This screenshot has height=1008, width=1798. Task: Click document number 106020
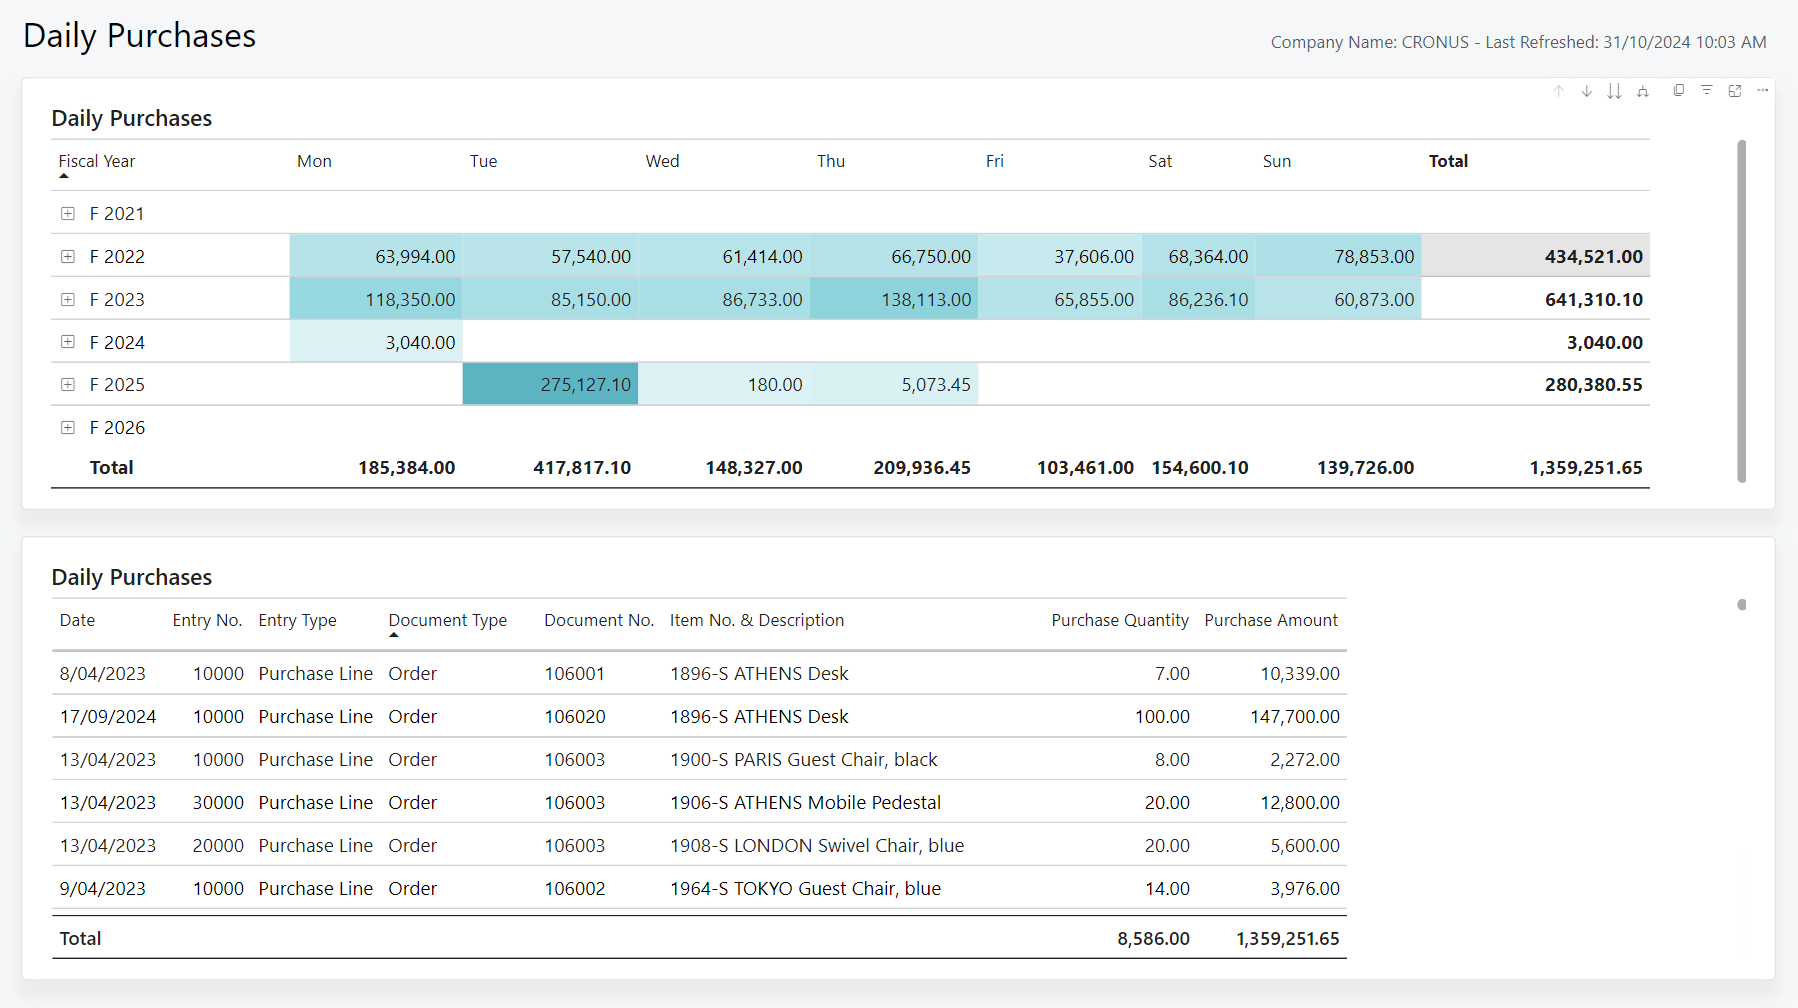click(575, 716)
